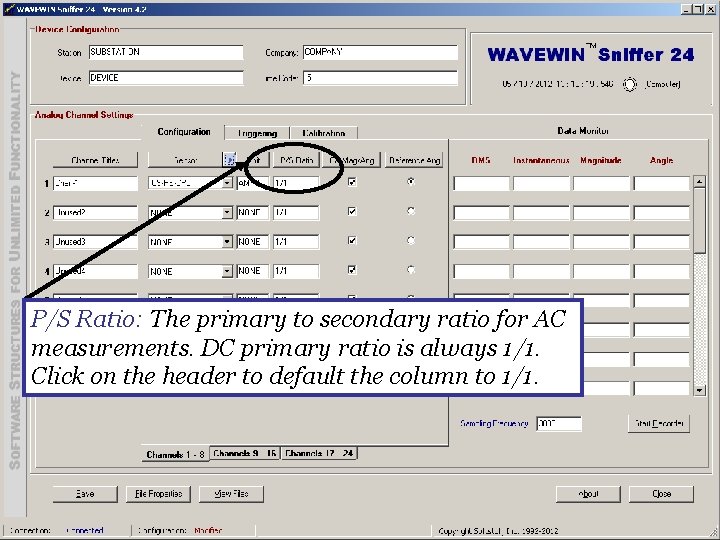Click the data monitor scrollbar down arrow
This screenshot has width=720, height=540.
coord(699,390)
